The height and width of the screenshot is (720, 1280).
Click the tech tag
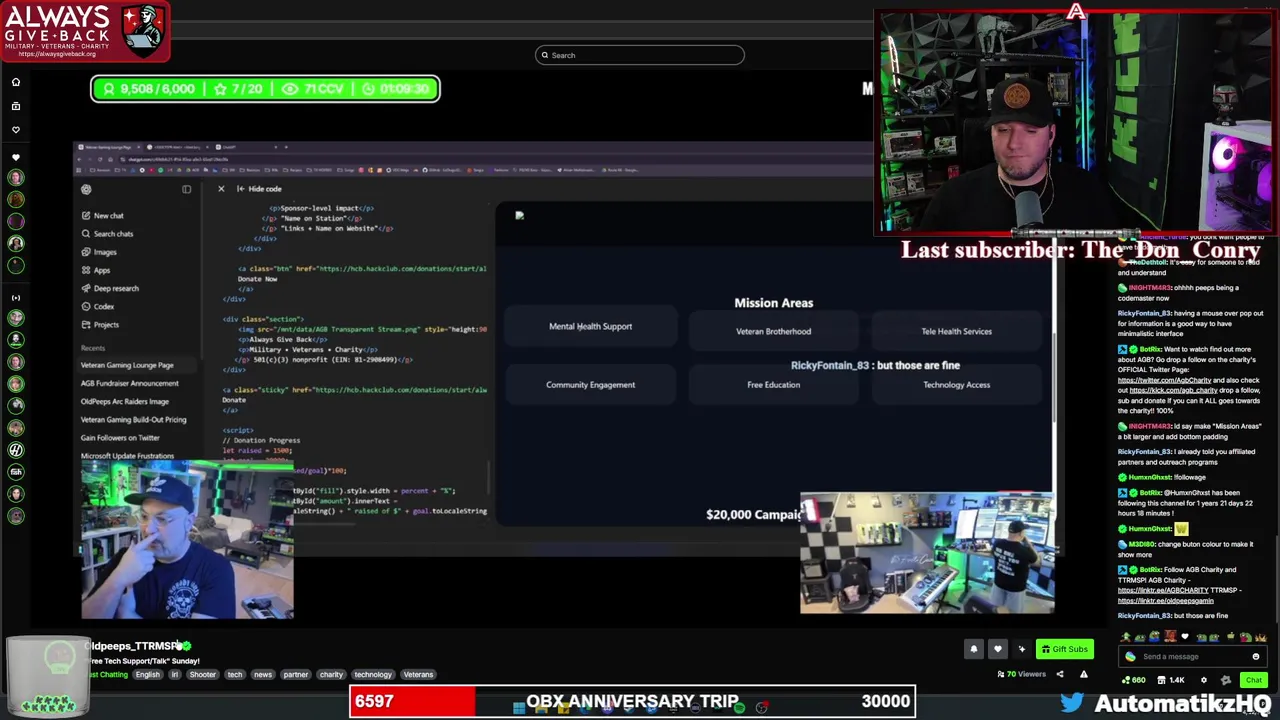tap(235, 675)
